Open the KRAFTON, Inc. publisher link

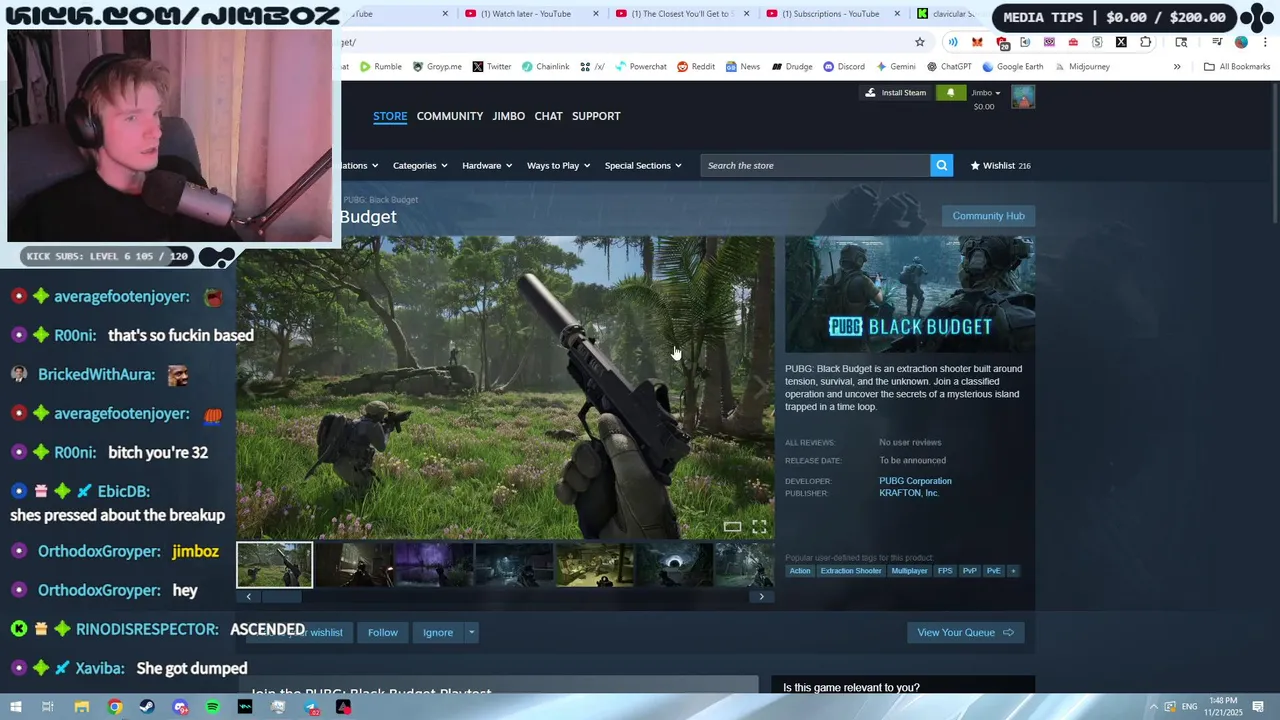(x=909, y=493)
